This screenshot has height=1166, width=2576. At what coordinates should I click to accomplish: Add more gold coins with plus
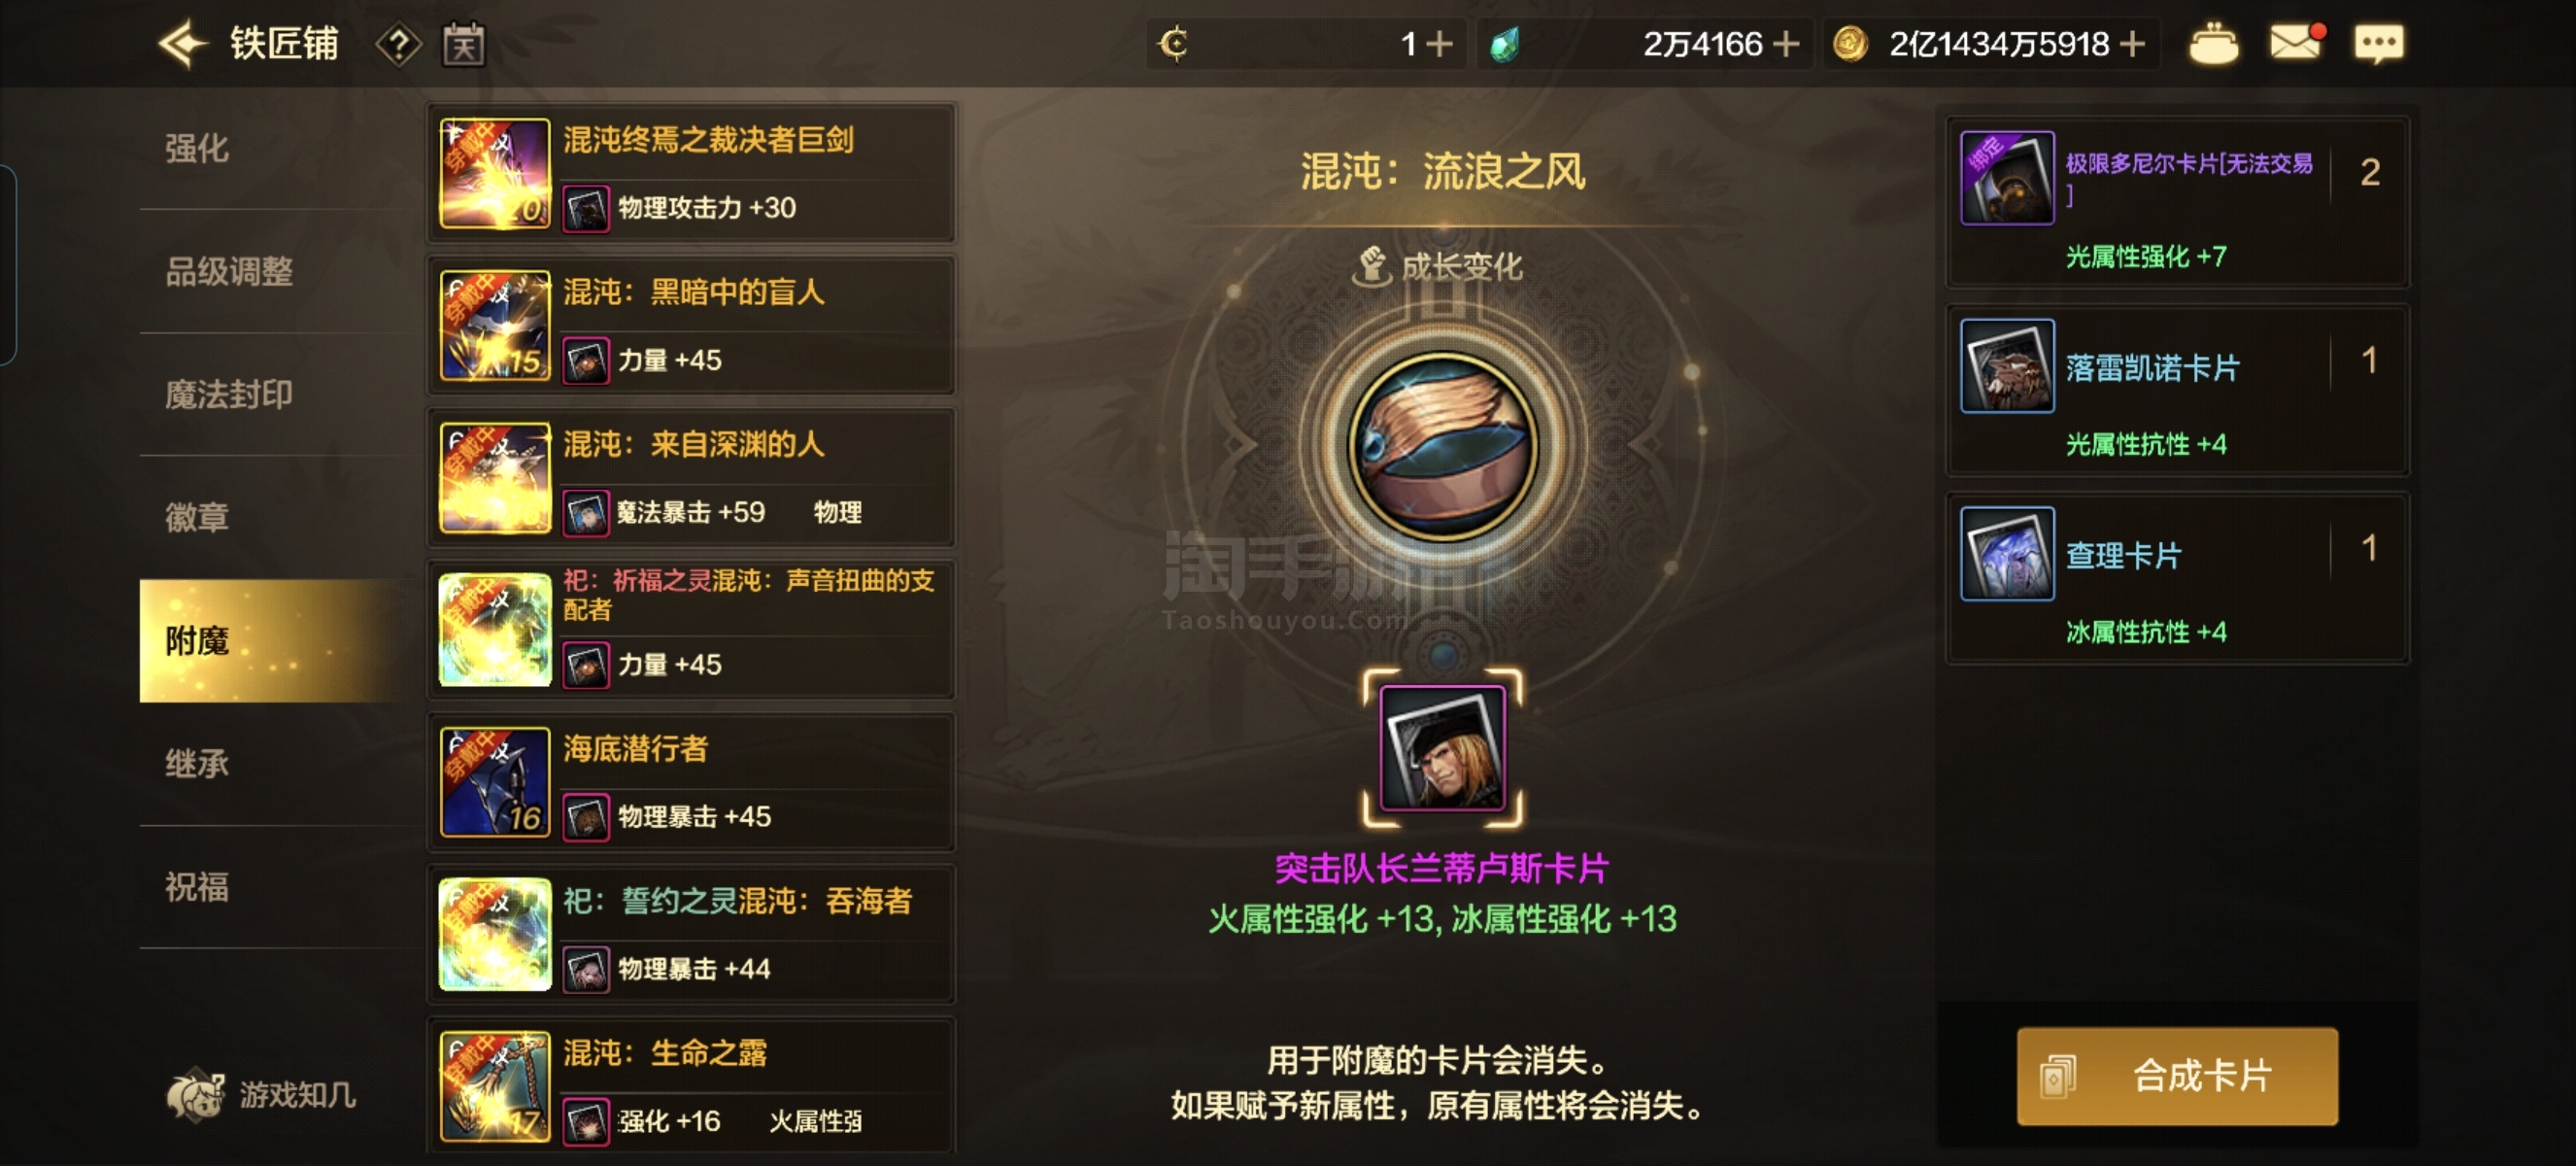coord(2132,44)
